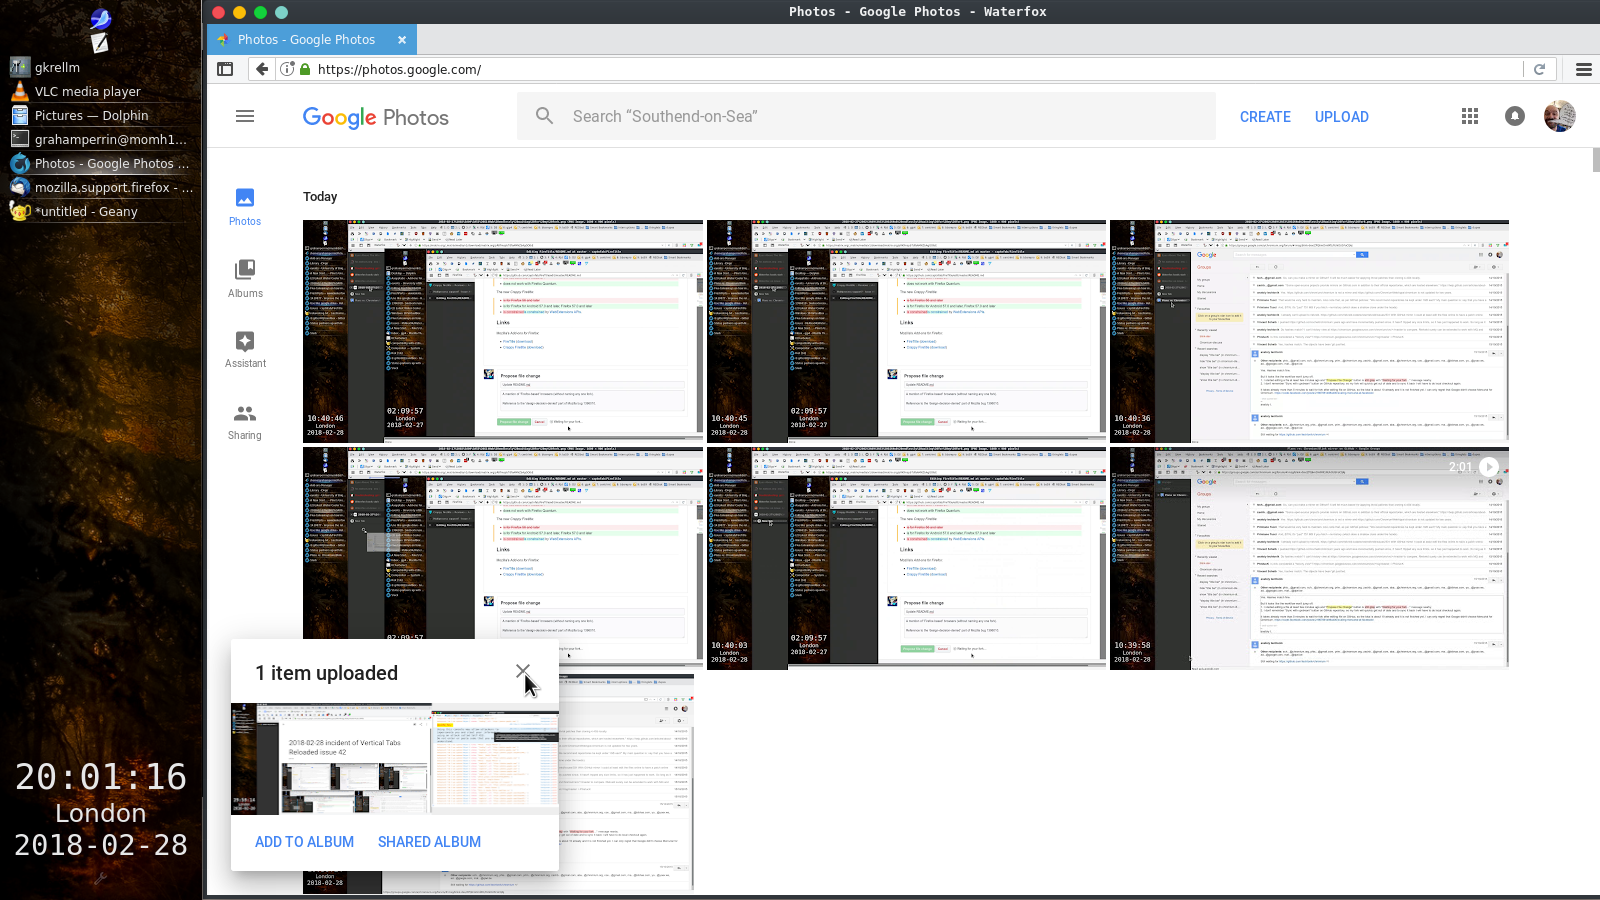Viewport: 1600px width, 900px height.
Task: Go back using browser back arrow
Action: 262,69
